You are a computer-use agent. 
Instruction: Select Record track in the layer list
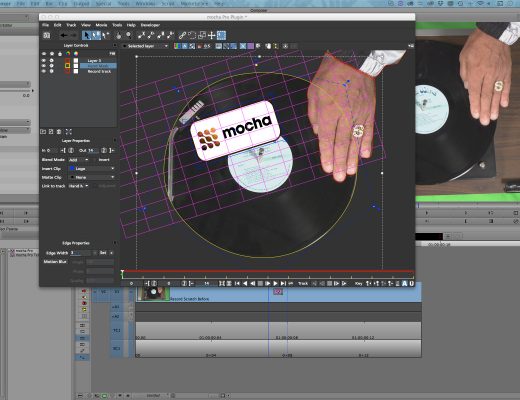pos(99,71)
